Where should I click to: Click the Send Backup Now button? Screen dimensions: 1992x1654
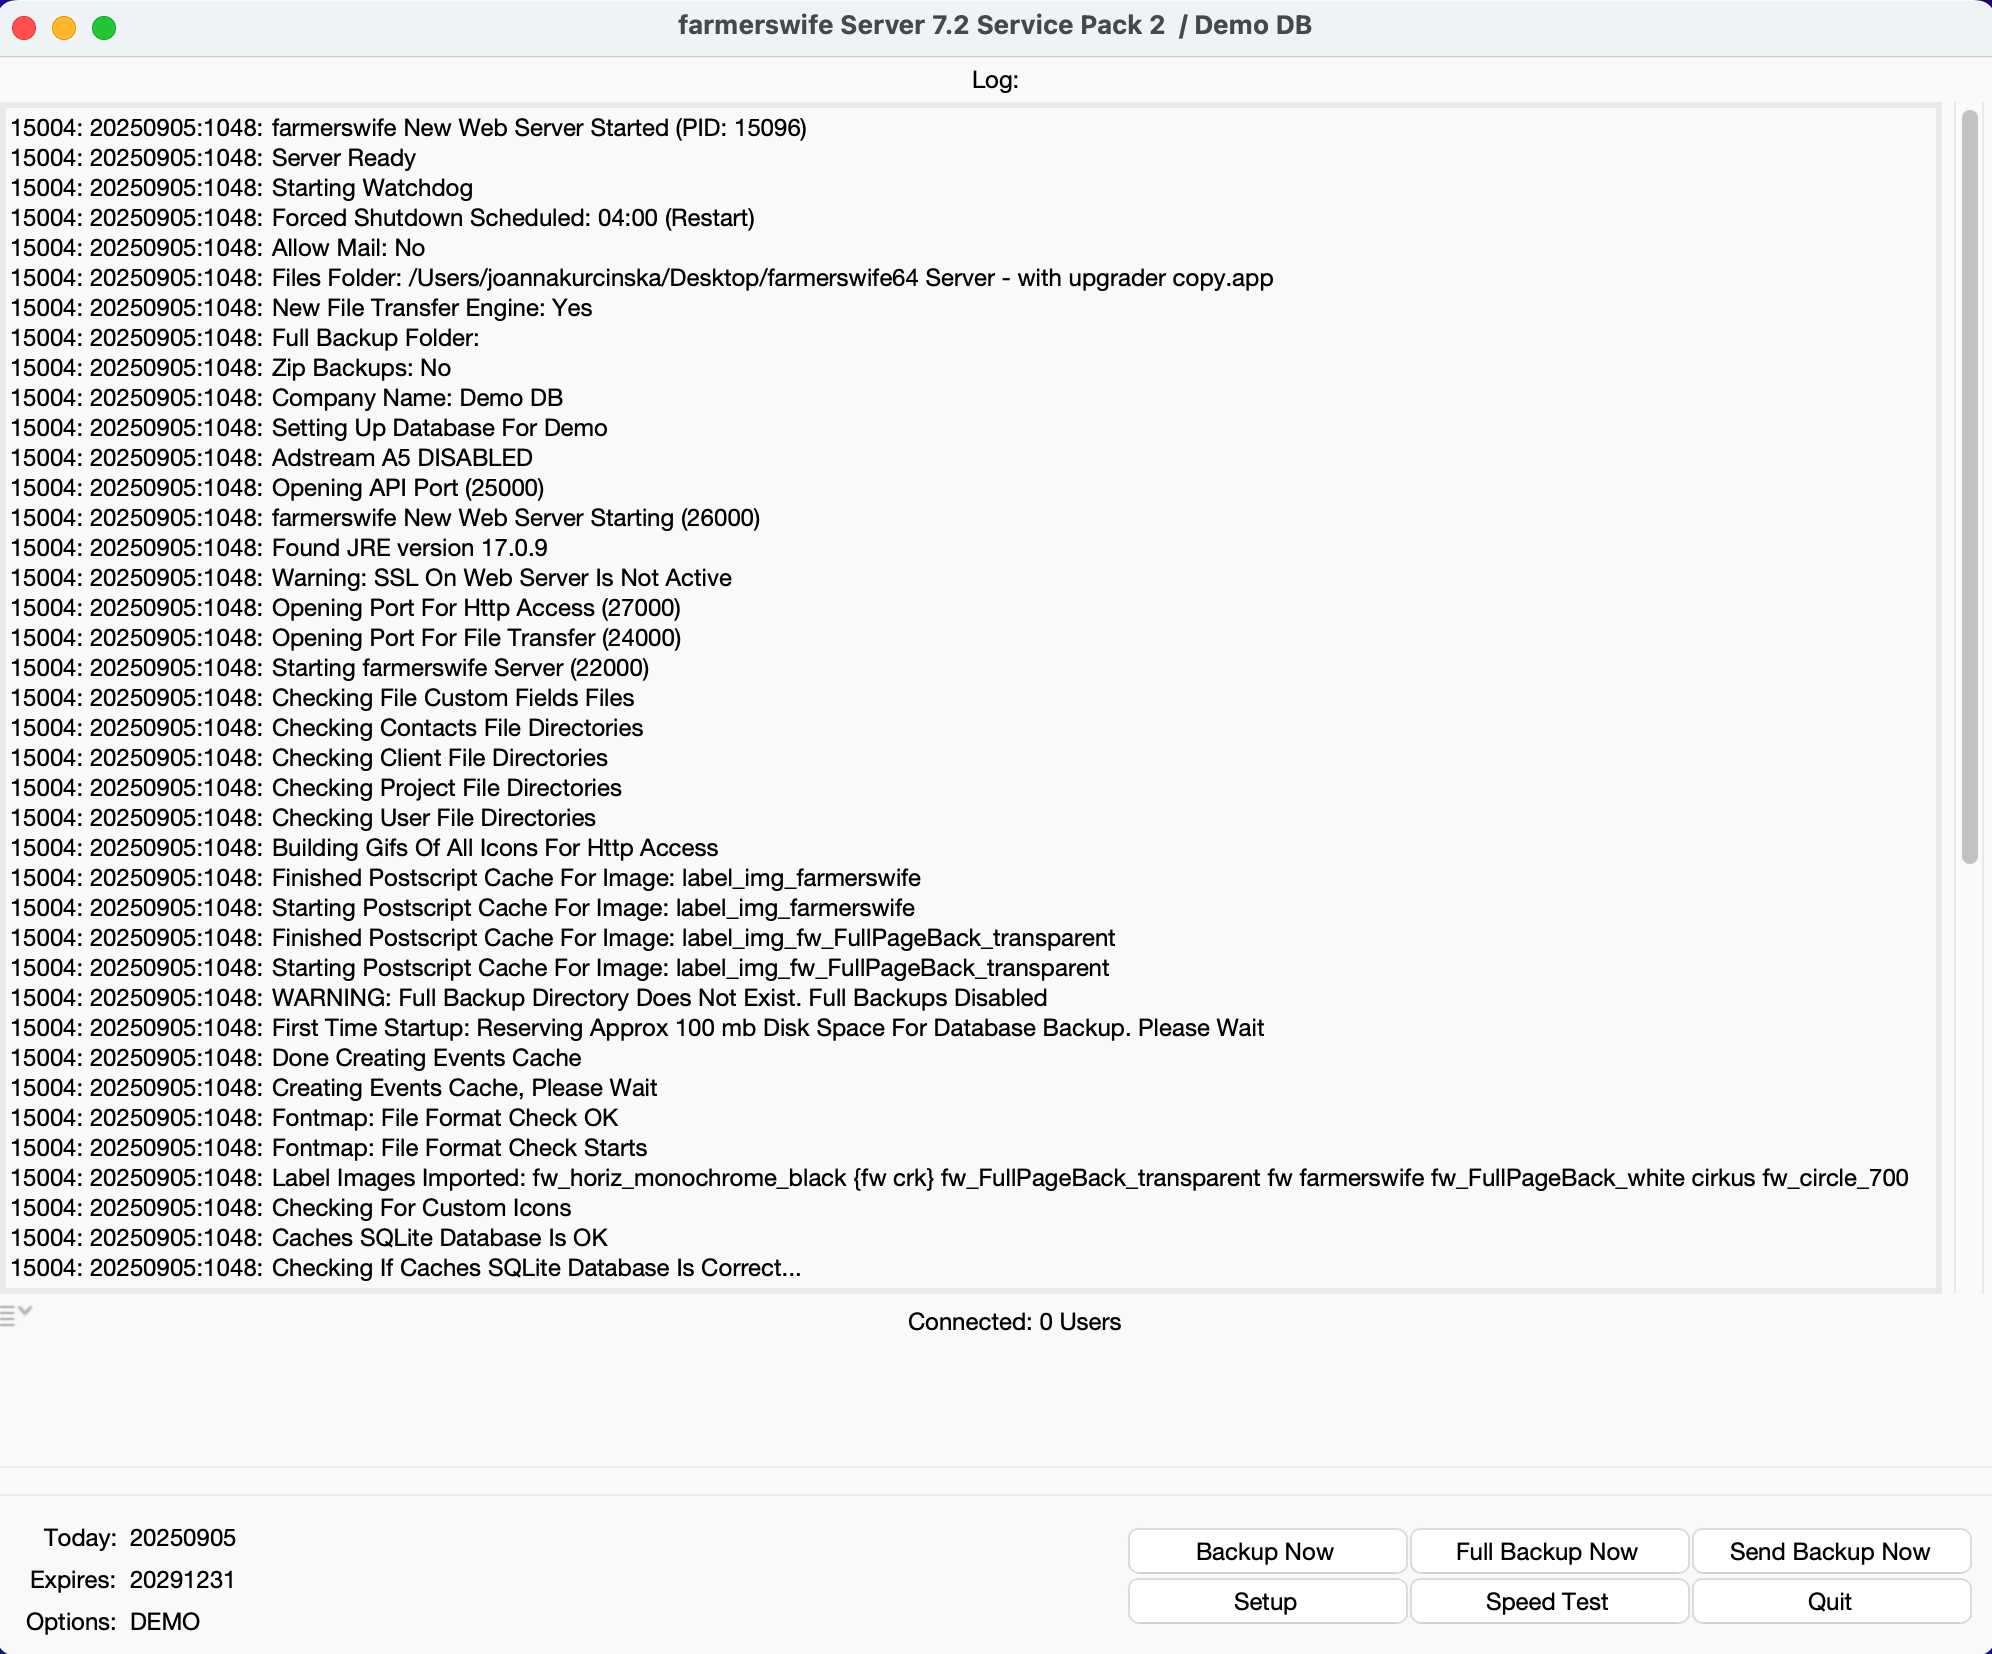click(x=1829, y=1551)
